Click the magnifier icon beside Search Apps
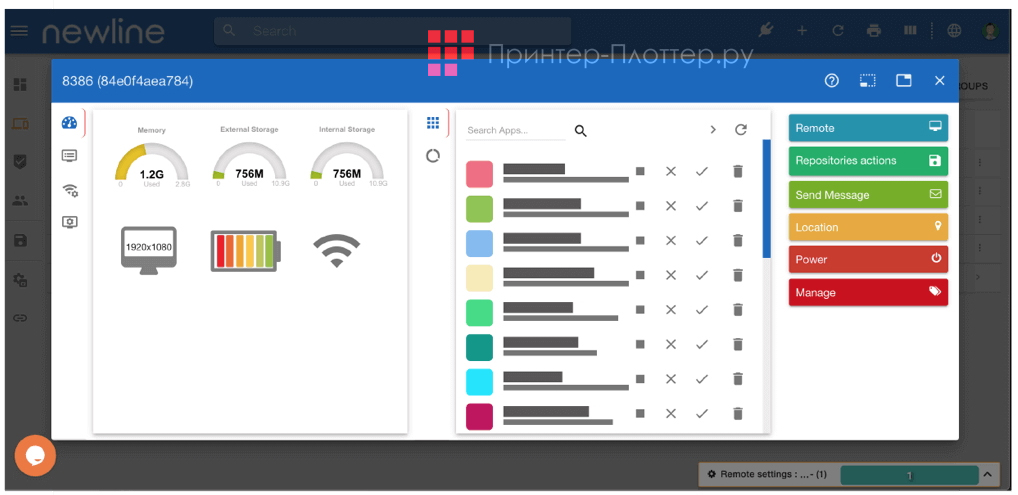The image size is (1018, 495). (x=581, y=131)
